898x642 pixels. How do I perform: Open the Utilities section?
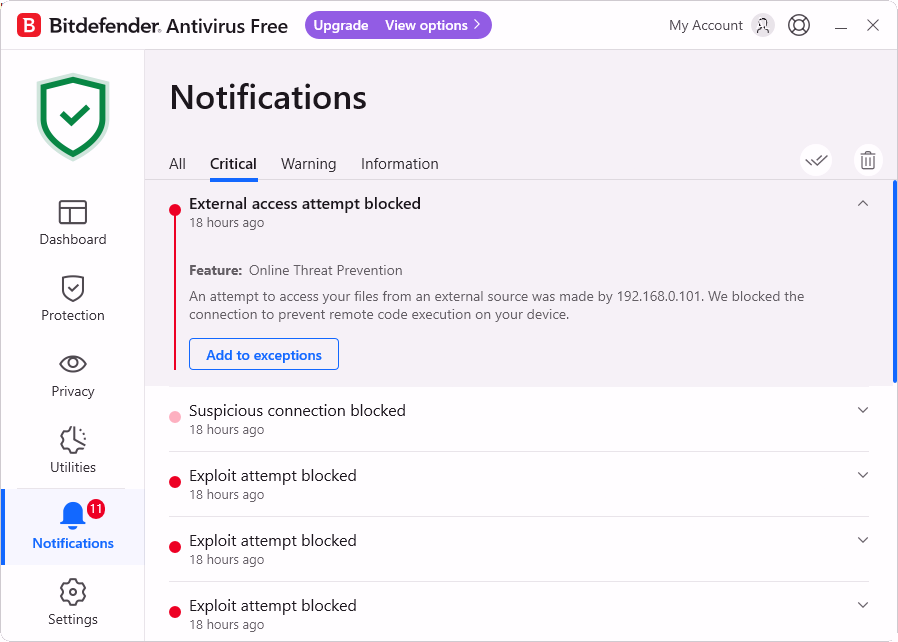pyautogui.click(x=73, y=451)
